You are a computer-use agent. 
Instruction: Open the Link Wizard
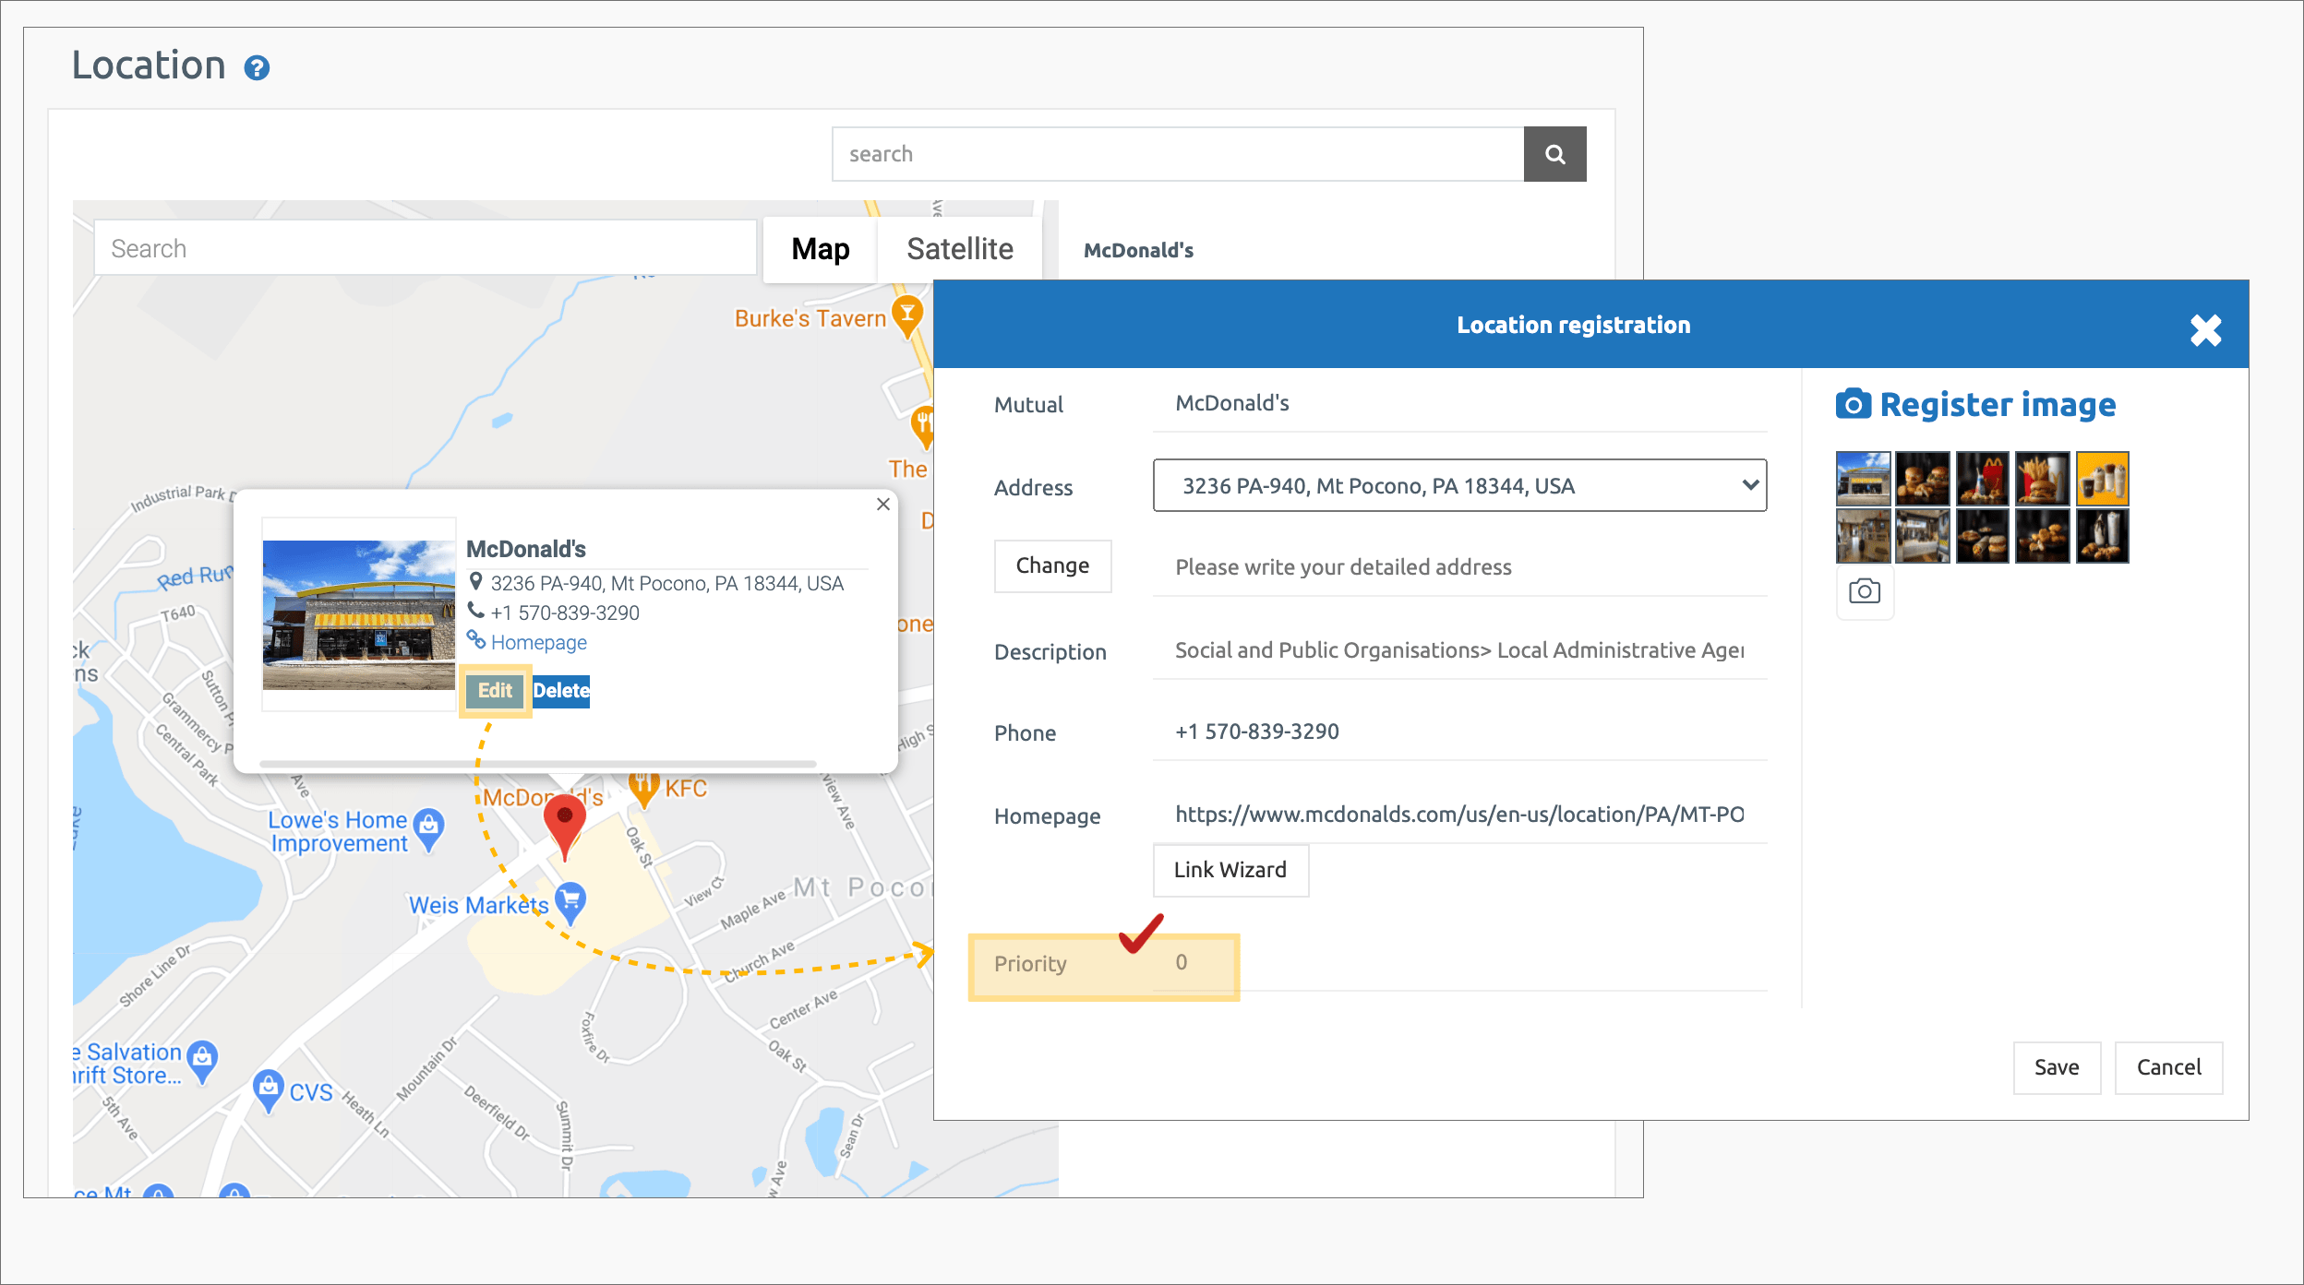pos(1230,870)
